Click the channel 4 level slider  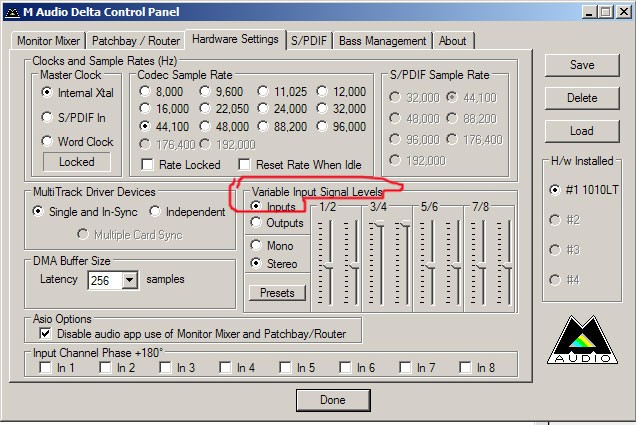pos(406,223)
